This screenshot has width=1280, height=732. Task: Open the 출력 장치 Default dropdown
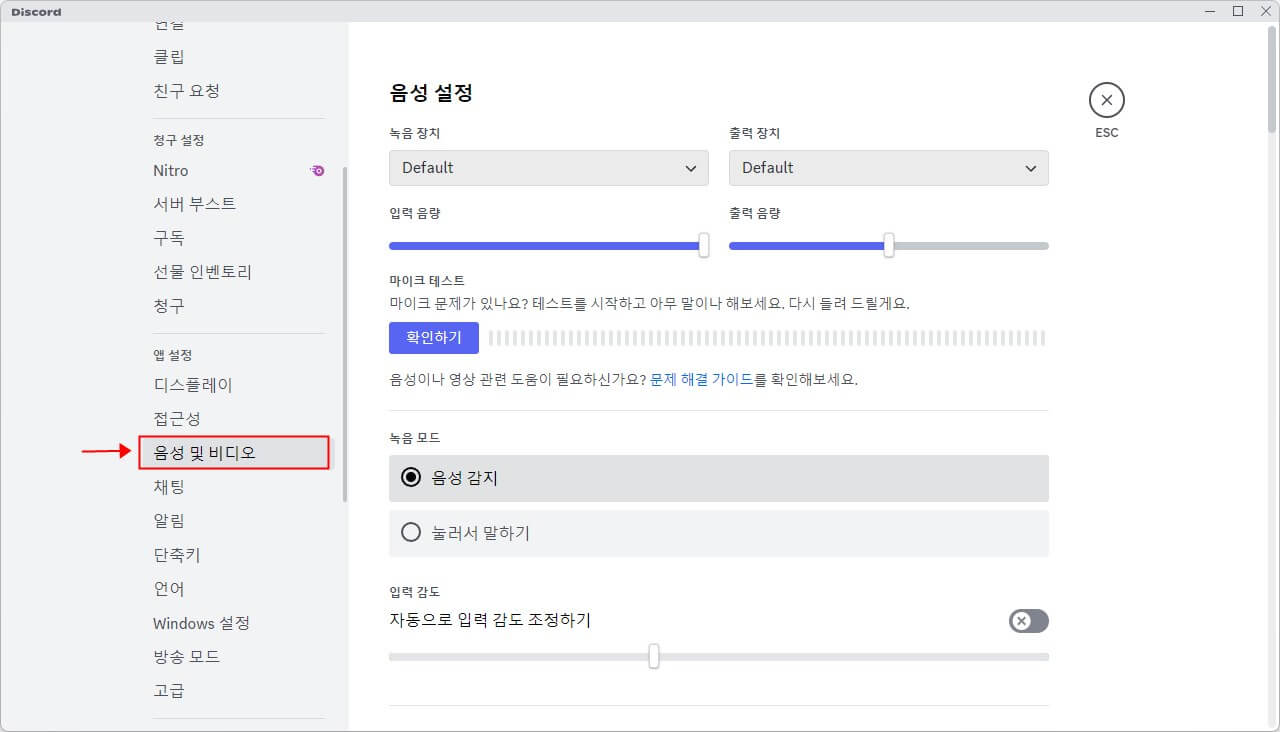888,168
